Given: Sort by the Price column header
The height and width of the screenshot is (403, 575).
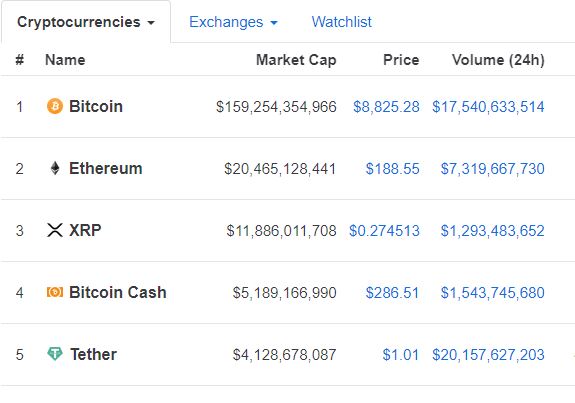Looking at the screenshot, I should pos(401,60).
